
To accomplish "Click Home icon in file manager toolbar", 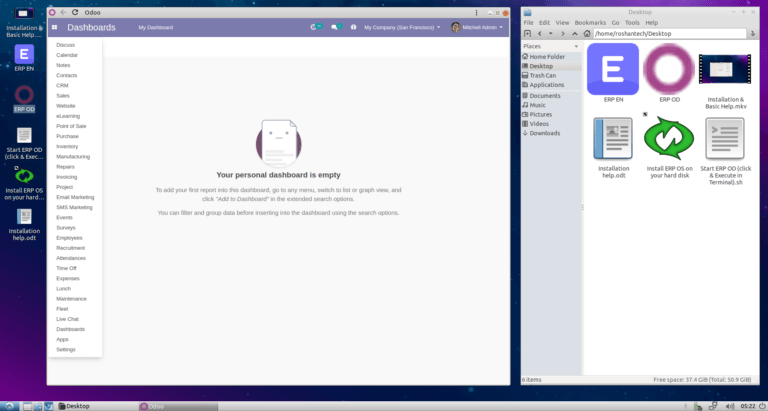I will tap(587, 34).
